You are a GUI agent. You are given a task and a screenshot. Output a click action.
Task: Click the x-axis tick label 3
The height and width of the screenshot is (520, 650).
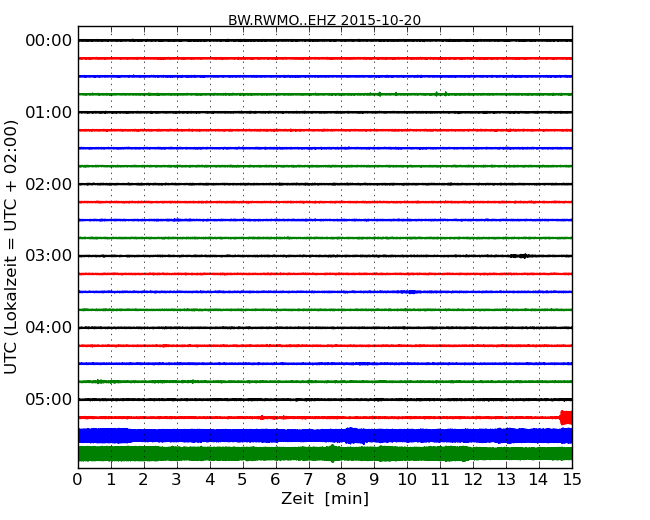(177, 480)
